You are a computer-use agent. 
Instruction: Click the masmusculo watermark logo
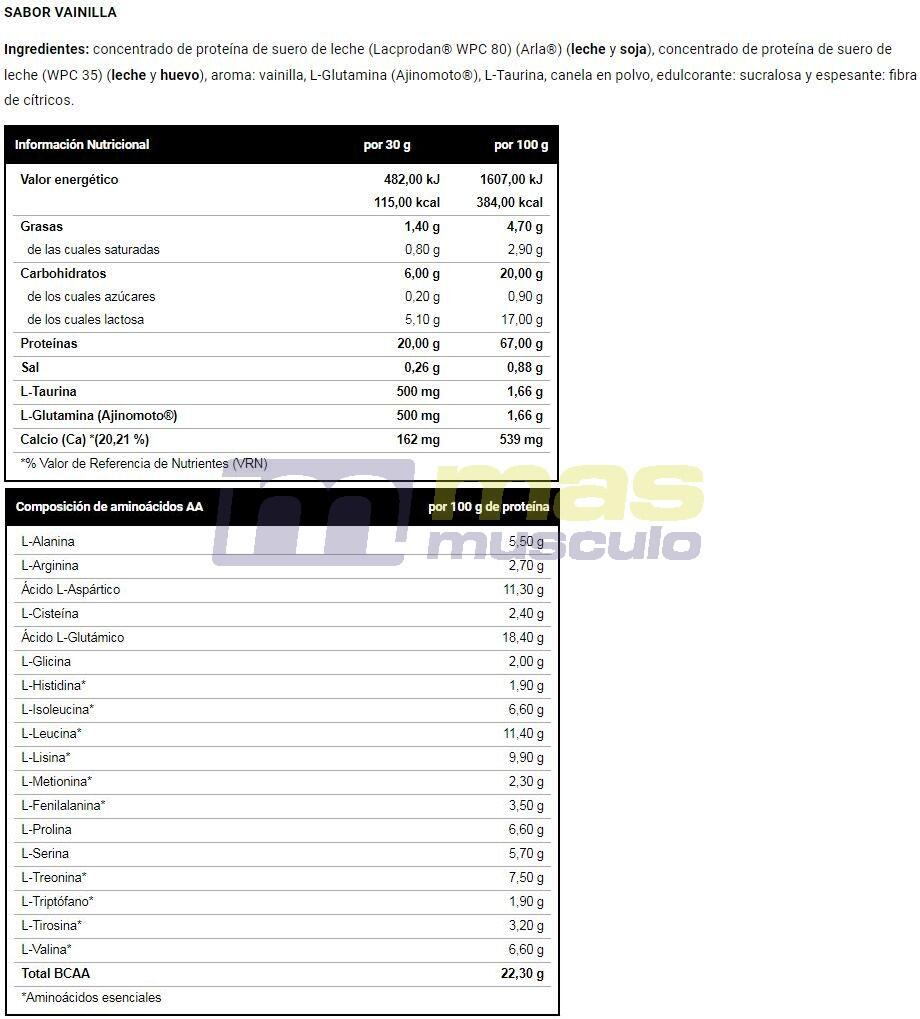pyautogui.click(x=458, y=512)
